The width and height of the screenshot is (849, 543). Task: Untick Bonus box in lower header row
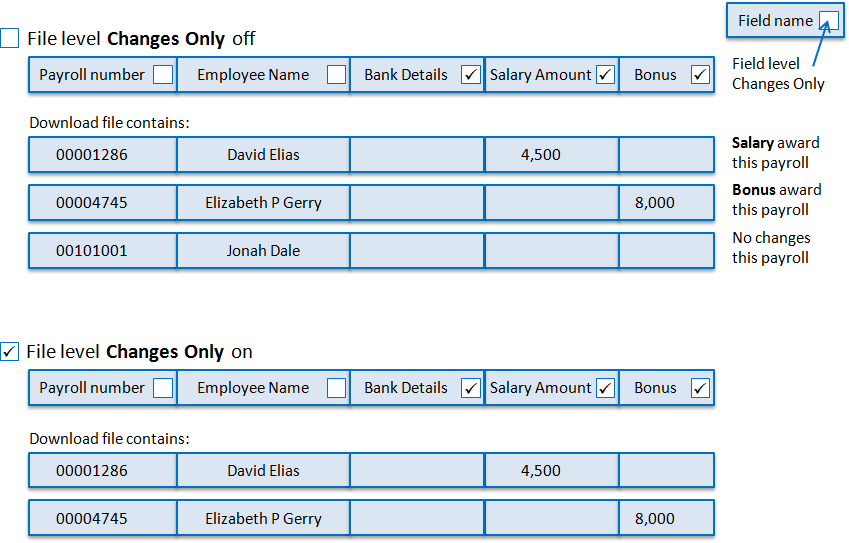tap(700, 388)
